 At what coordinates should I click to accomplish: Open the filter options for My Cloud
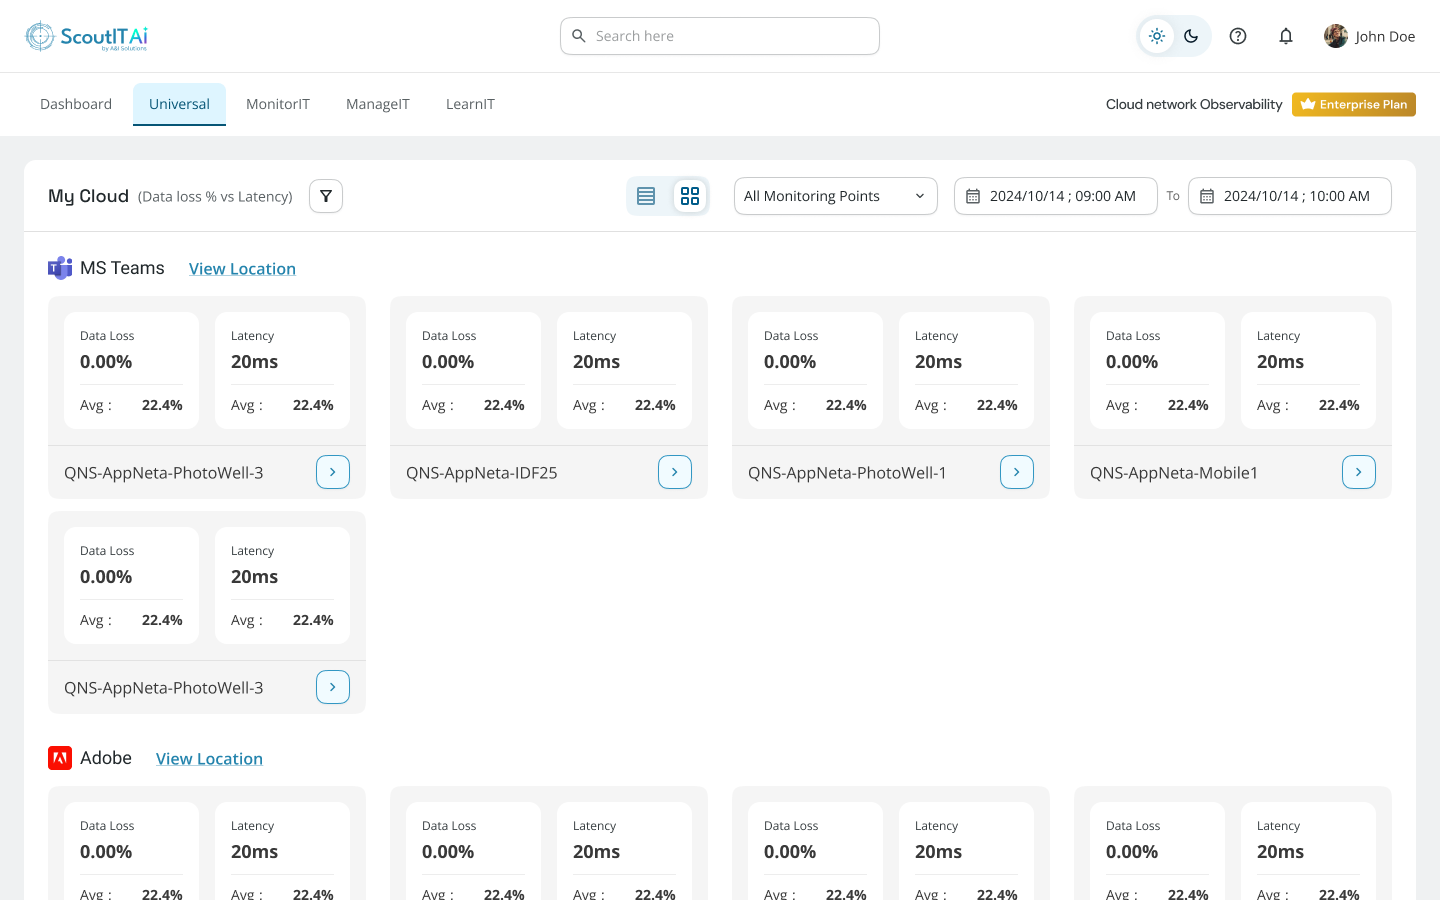tap(326, 196)
